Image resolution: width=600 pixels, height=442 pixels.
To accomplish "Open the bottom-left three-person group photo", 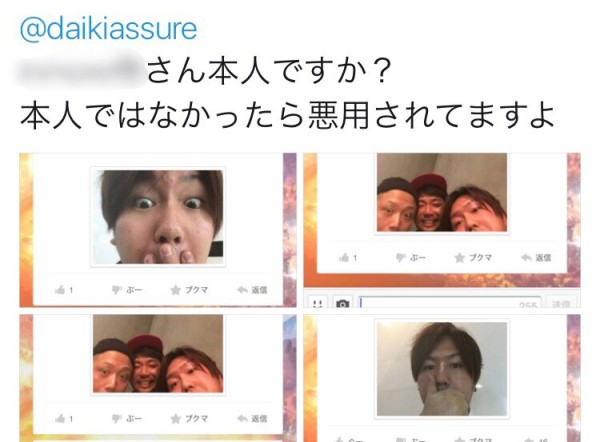I will [158, 354].
